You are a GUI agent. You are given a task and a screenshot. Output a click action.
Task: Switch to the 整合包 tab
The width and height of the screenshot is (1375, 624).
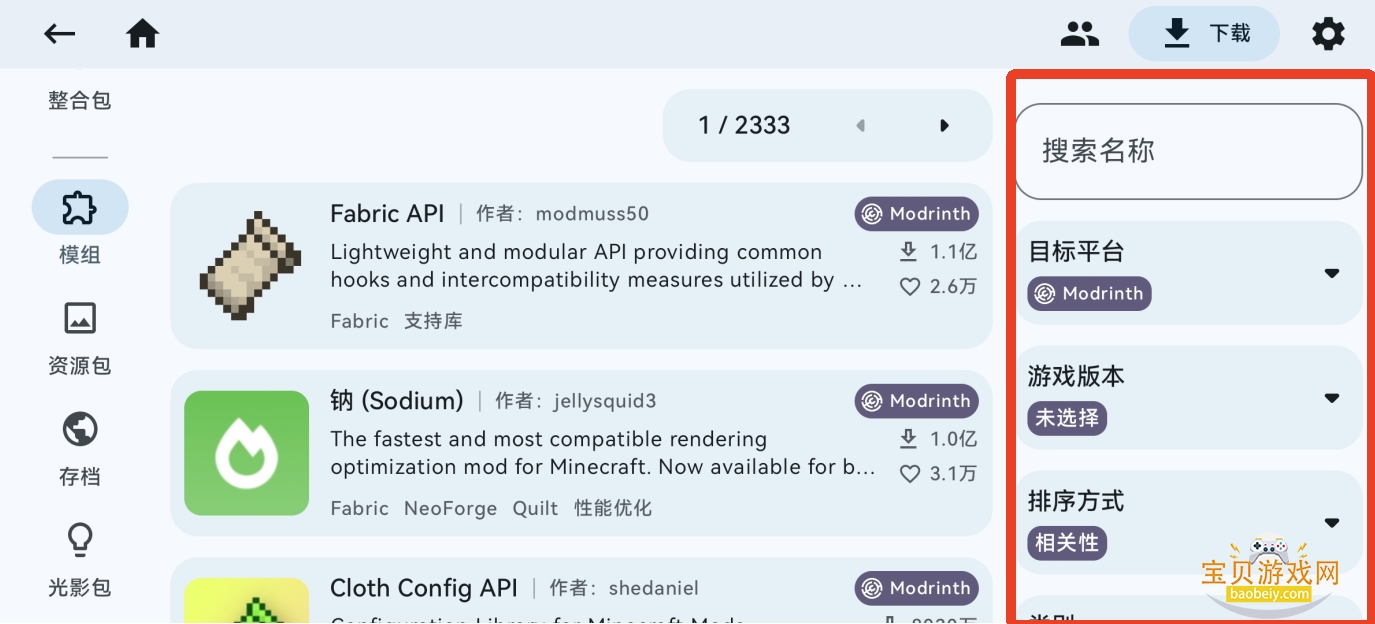[80, 100]
